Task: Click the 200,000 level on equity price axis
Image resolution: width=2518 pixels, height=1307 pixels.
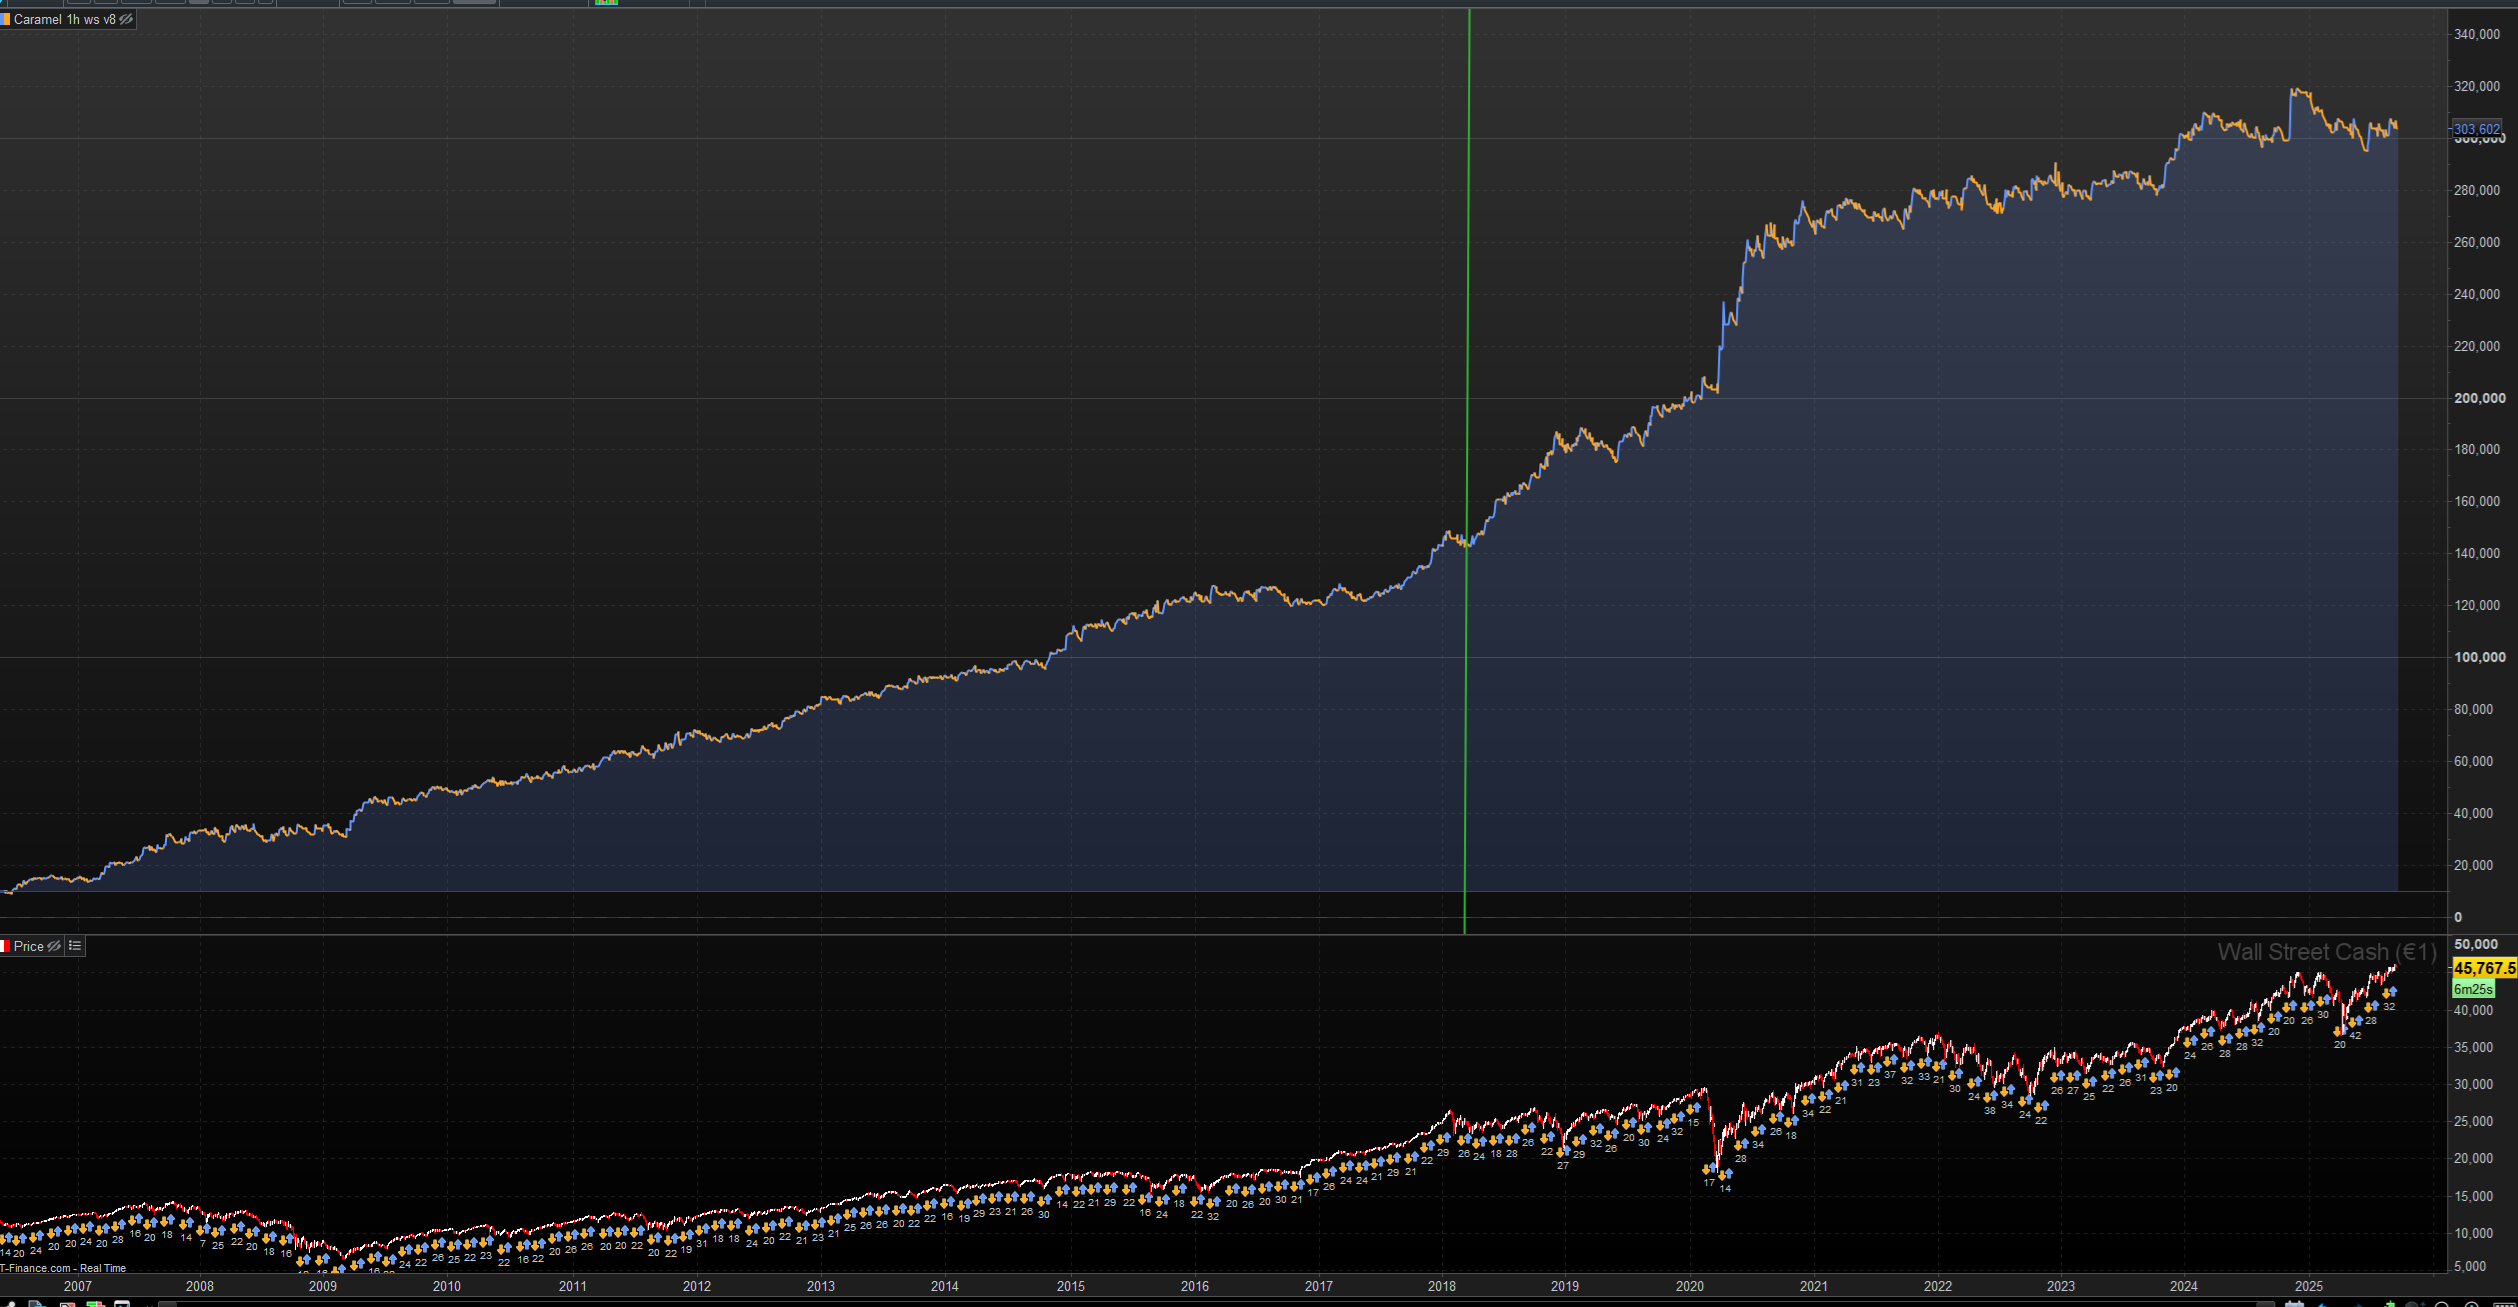Action: (x=2478, y=398)
